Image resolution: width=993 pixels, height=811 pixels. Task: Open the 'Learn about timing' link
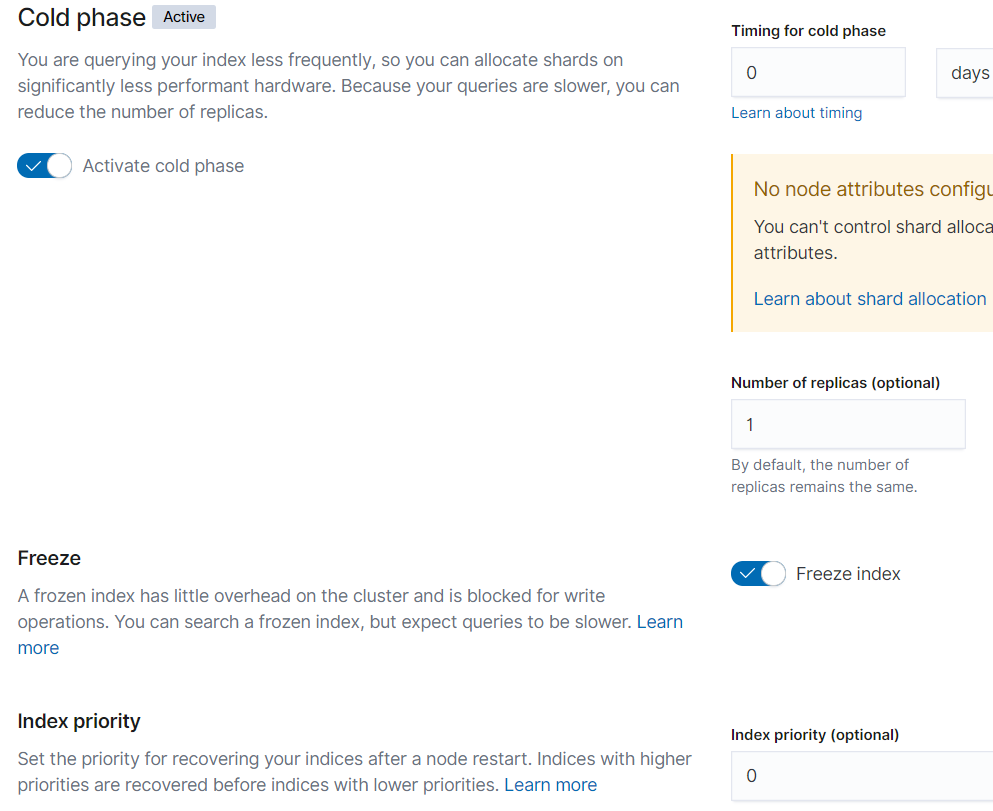[796, 113]
